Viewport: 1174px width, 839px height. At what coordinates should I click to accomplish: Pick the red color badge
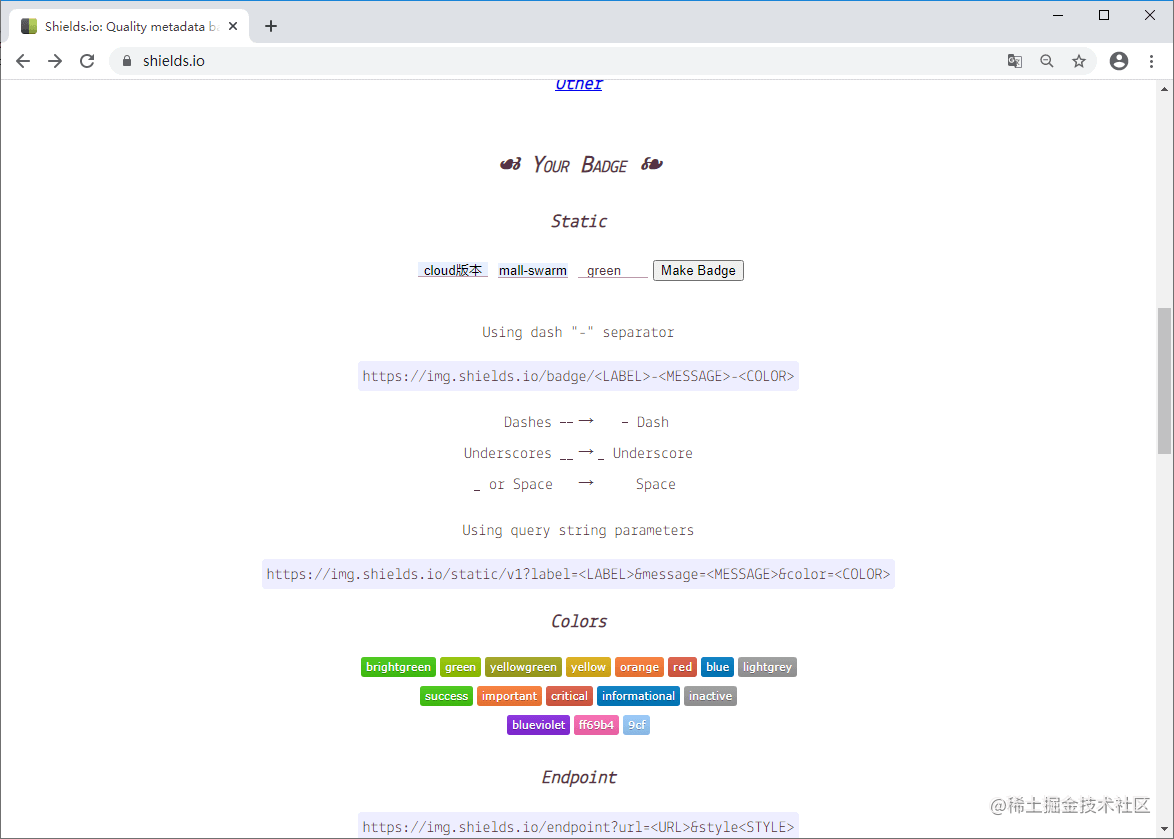click(683, 667)
